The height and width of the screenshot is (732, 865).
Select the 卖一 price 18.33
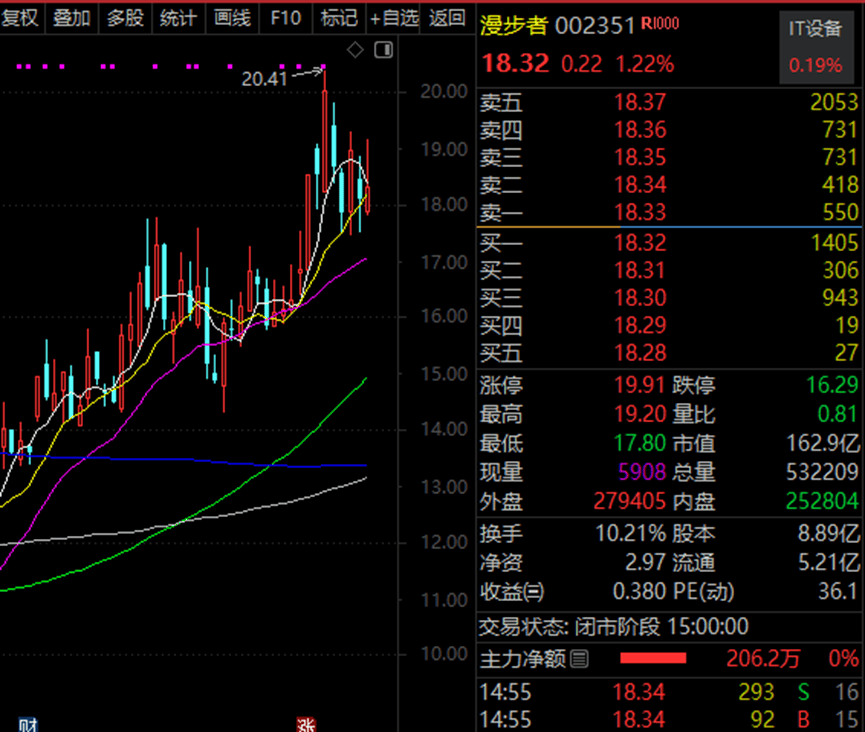click(x=640, y=212)
